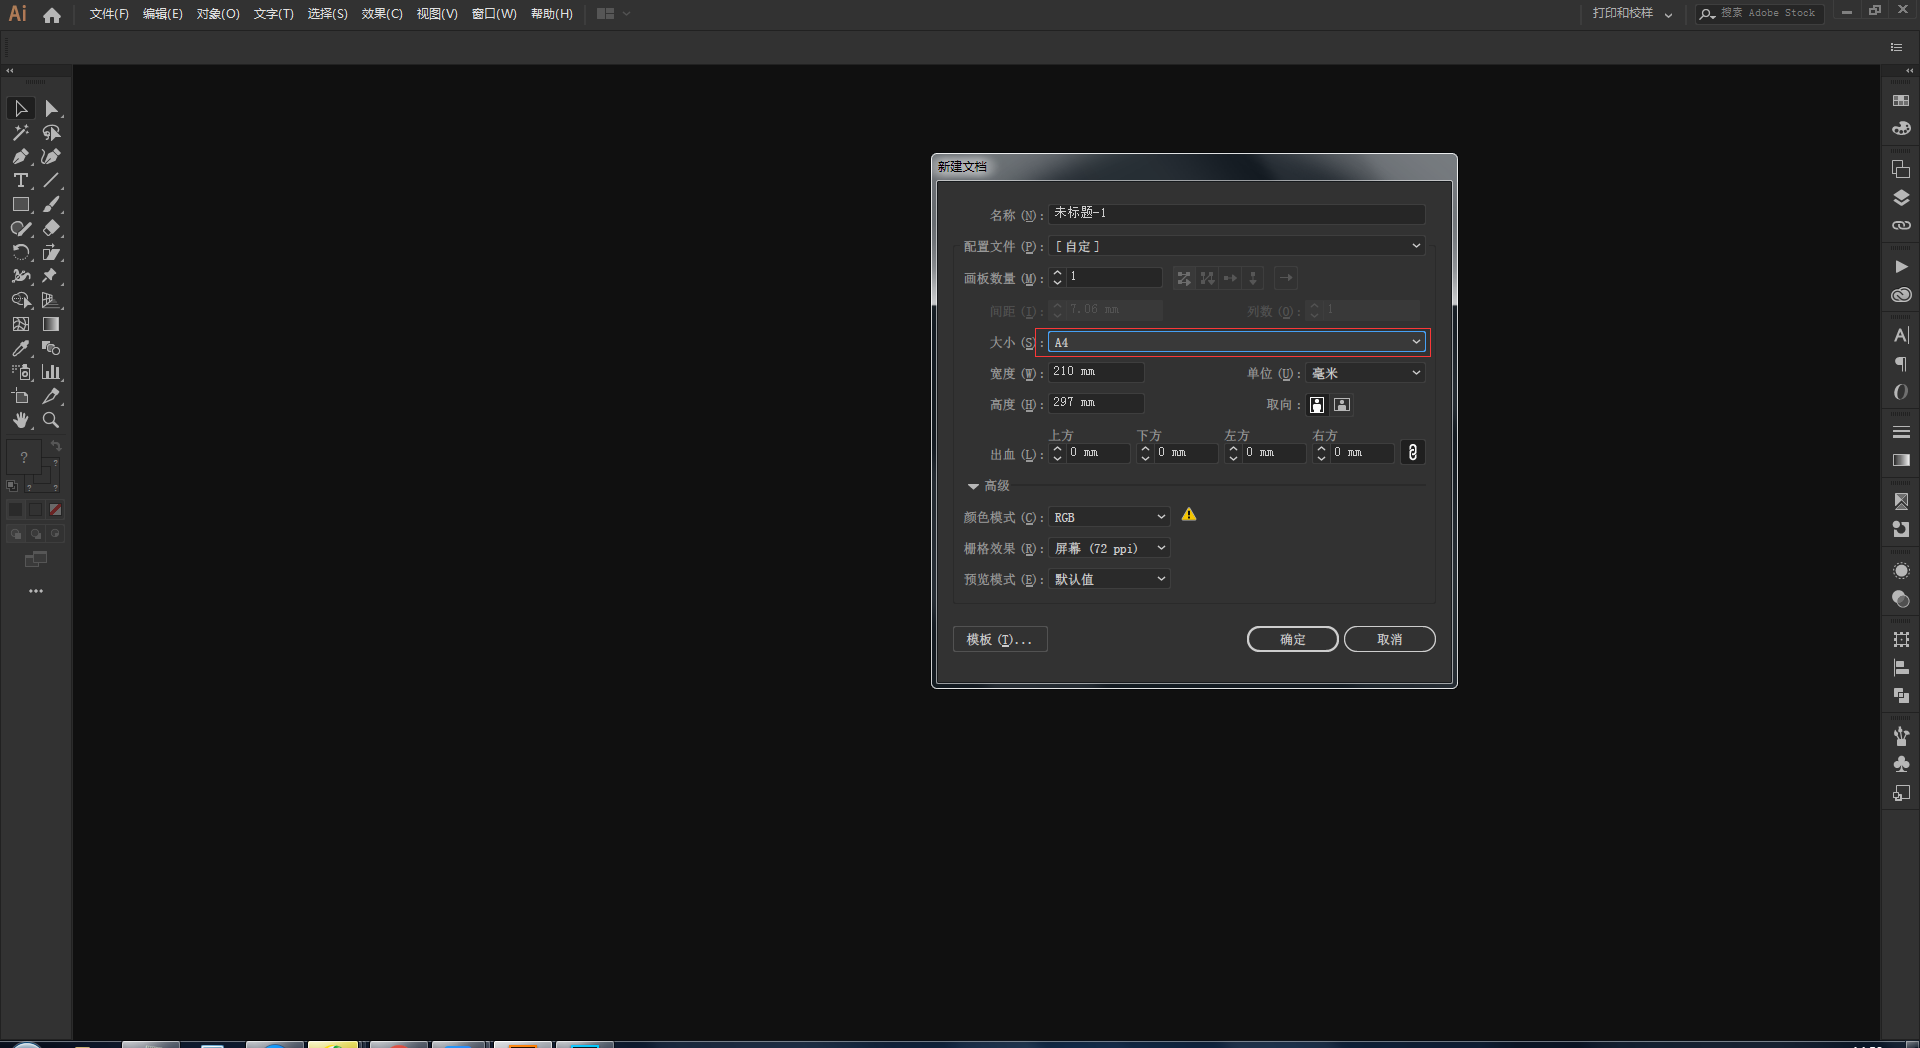Image resolution: width=1920 pixels, height=1048 pixels.
Task: Open the Links panel icon
Action: [x=1901, y=225]
